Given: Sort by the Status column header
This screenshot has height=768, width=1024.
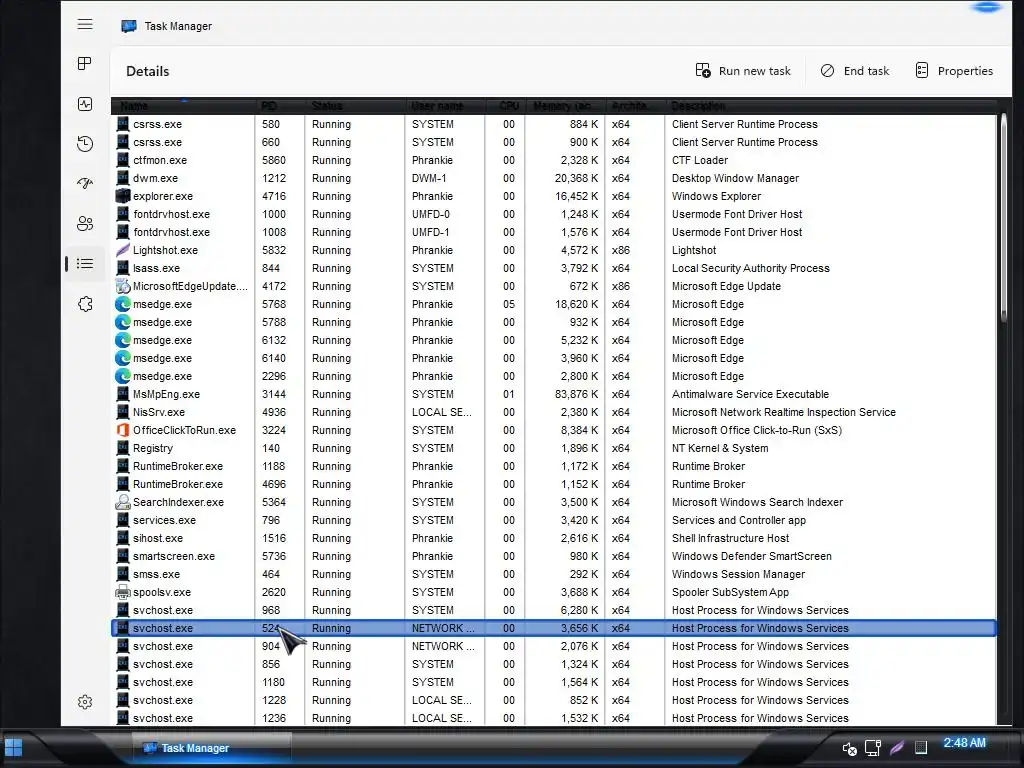Looking at the screenshot, I should point(355,106).
